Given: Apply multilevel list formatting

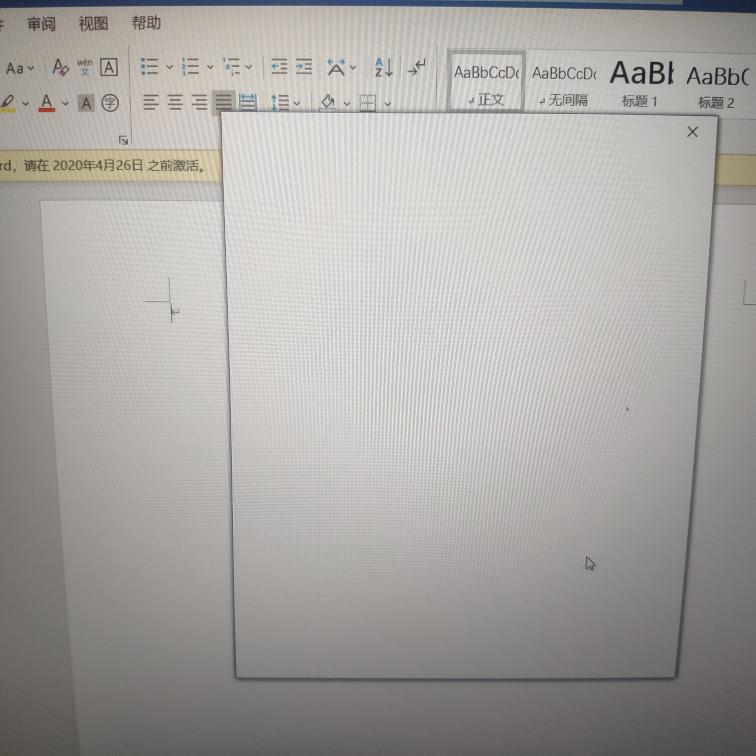Looking at the screenshot, I should (x=232, y=67).
